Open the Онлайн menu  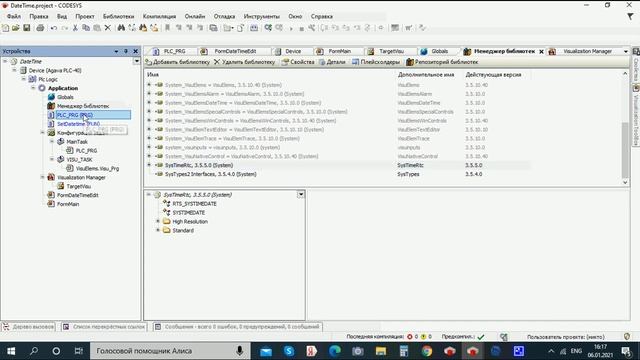point(195,16)
